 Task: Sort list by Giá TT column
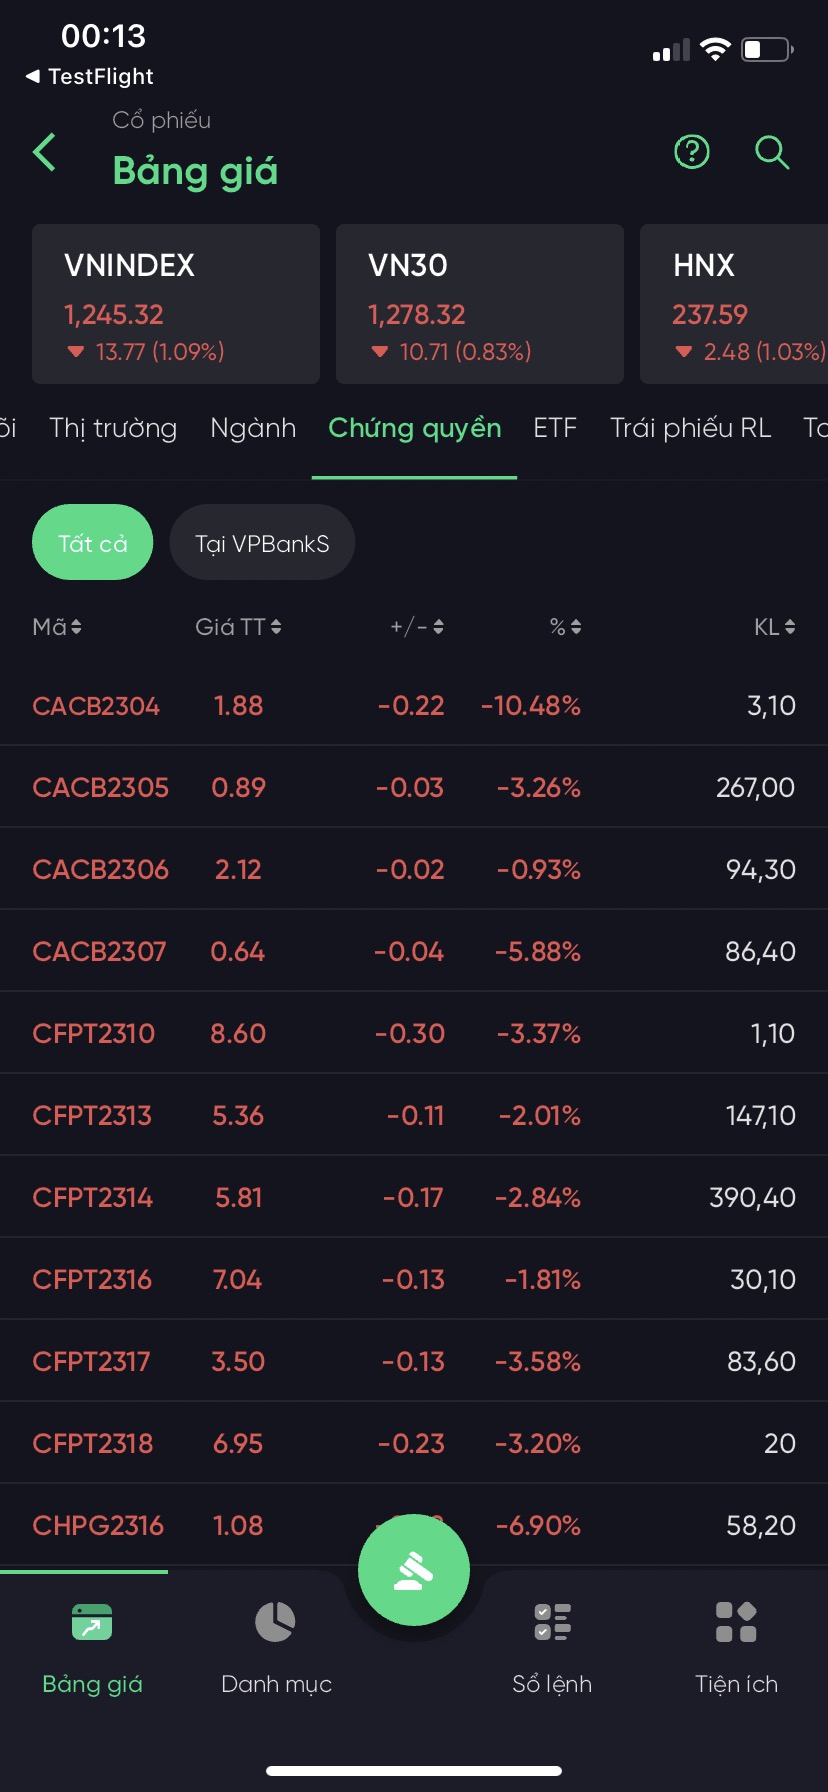pos(238,627)
